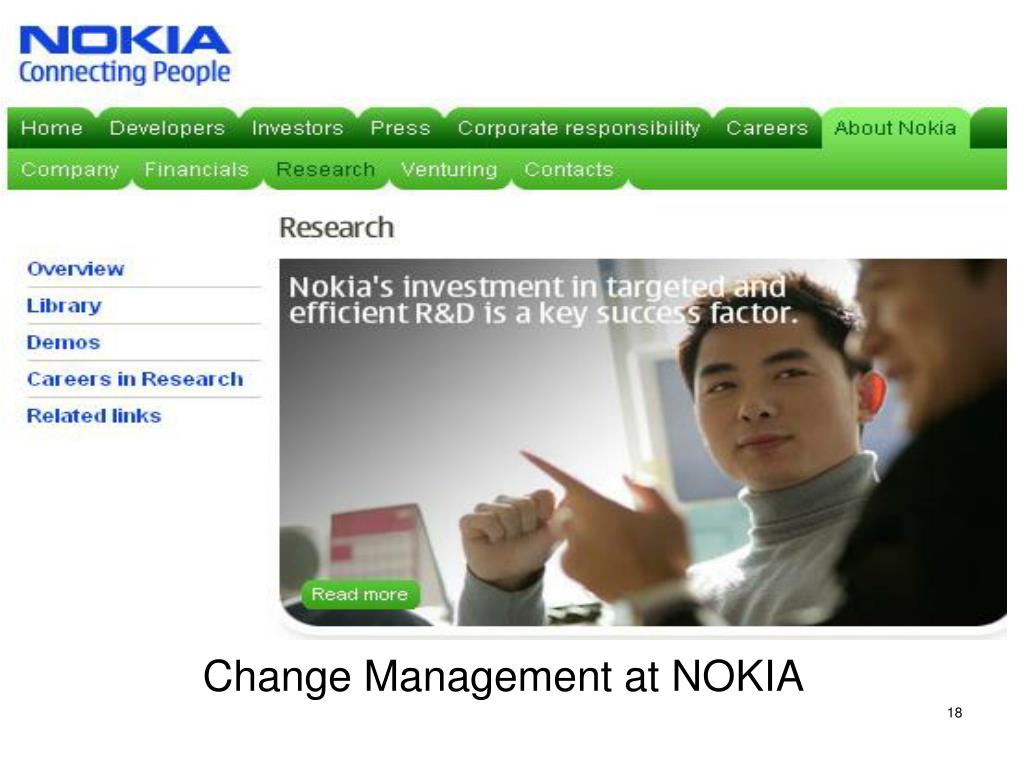Viewport: 1024px width, 768px height.
Task: Select the Press tab
Action: (400, 128)
